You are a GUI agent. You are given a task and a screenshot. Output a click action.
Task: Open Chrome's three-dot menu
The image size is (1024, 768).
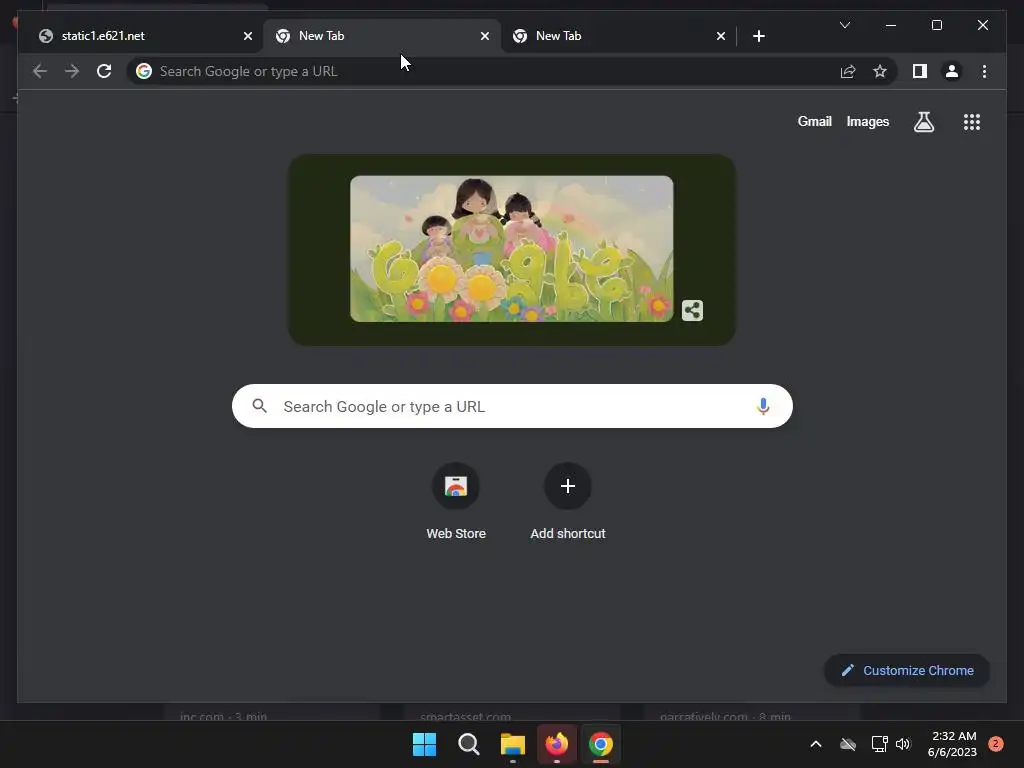[x=984, y=71]
